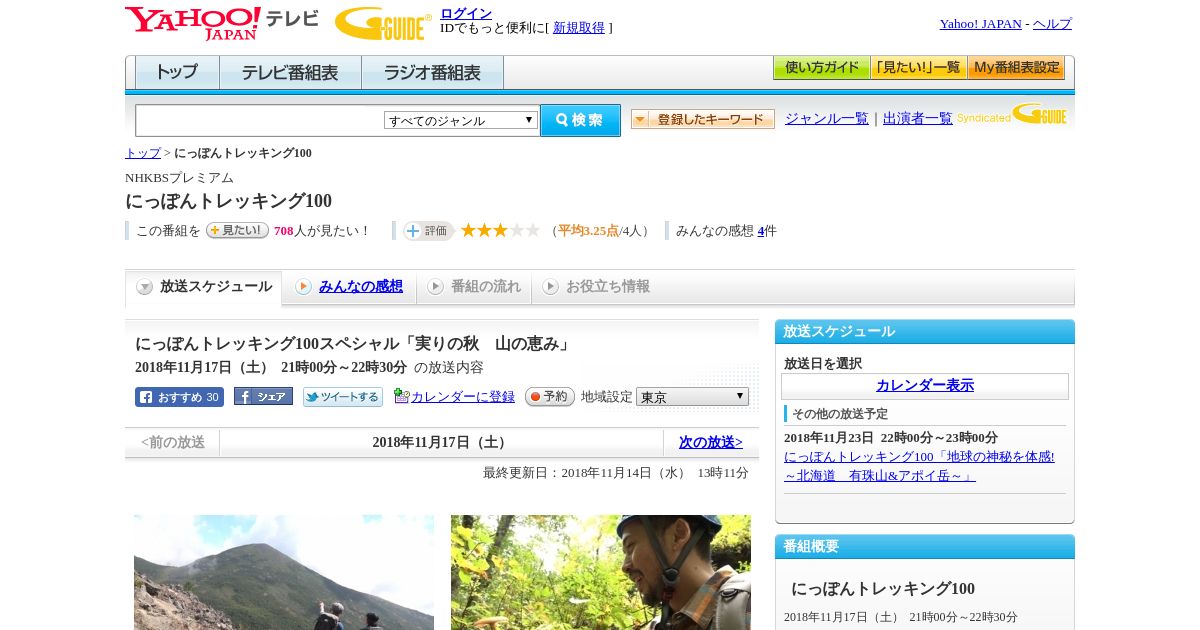Click the calendar icon beside カレンダーに登録
This screenshot has height=630, width=1200.
(402, 396)
